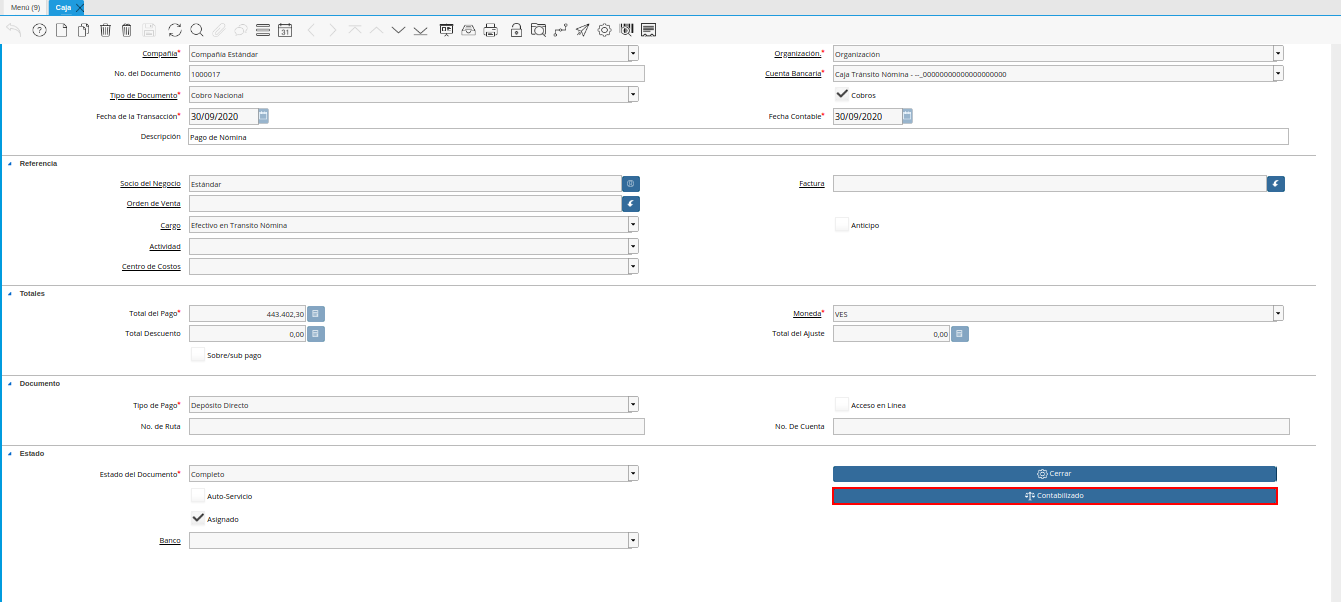The height and width of the screenshot is (602, 1341).
Task: Open the Centro de Costos dropdown
Action: click(633, 267)
